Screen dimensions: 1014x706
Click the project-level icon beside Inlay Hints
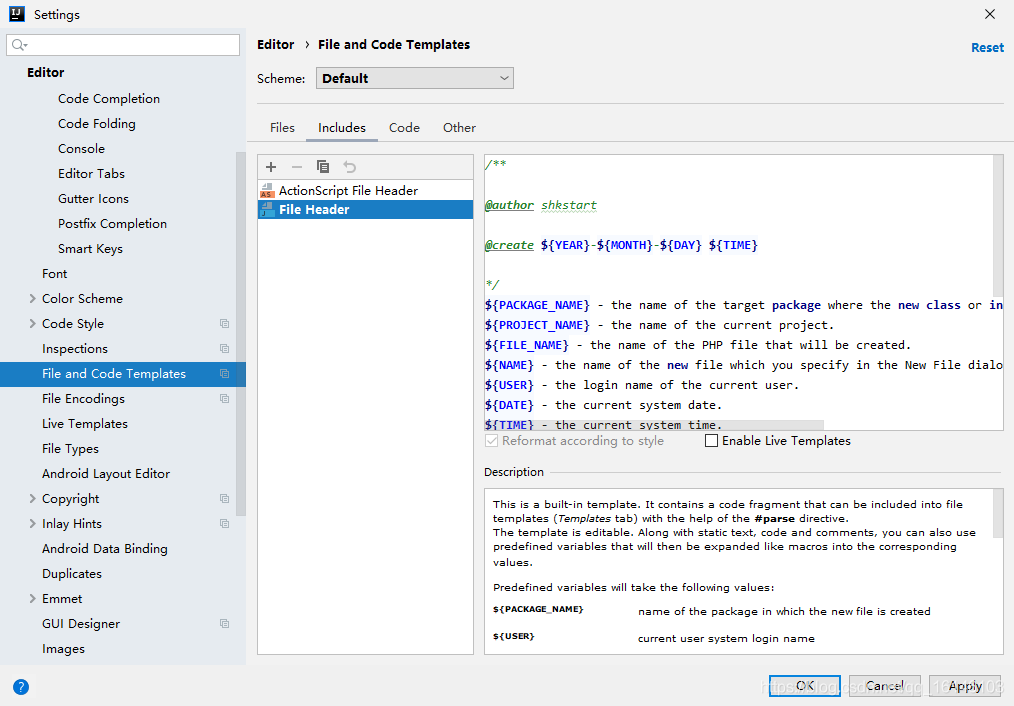pyautogui.click(x=224, y=524)
